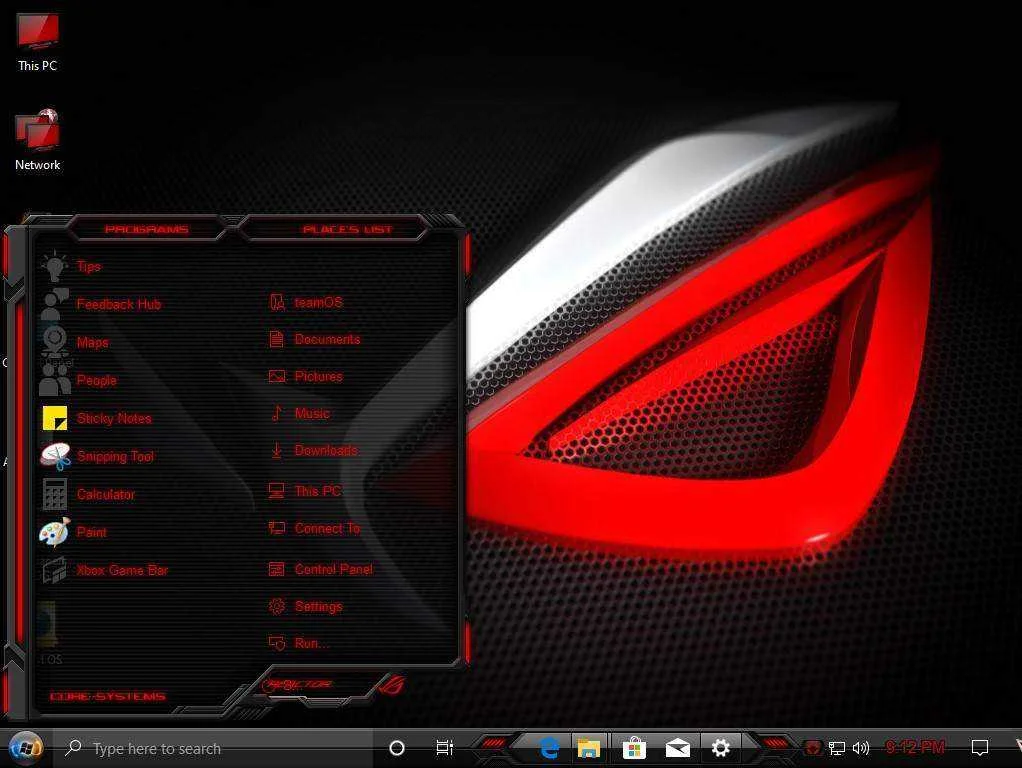Click the Calculator program icon

click(x=55, y=494)
